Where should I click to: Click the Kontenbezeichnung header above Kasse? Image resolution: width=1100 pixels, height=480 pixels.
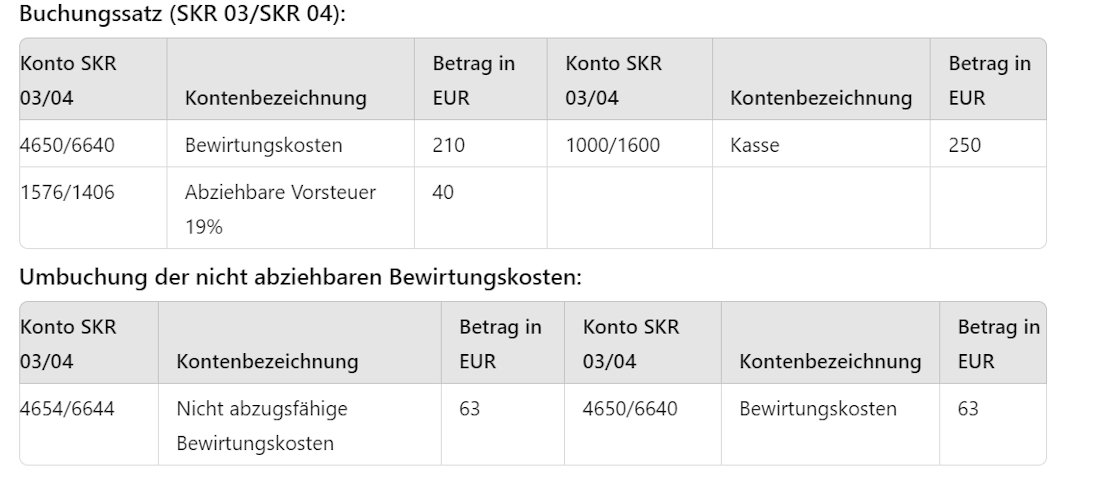click(821, 98)
